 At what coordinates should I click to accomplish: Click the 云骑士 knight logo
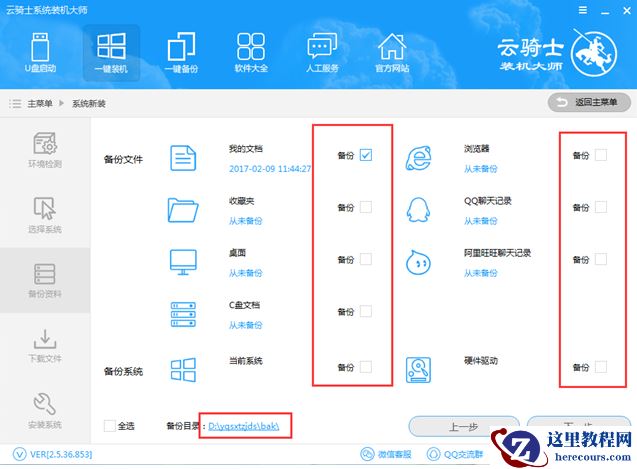tap(593, 54)
